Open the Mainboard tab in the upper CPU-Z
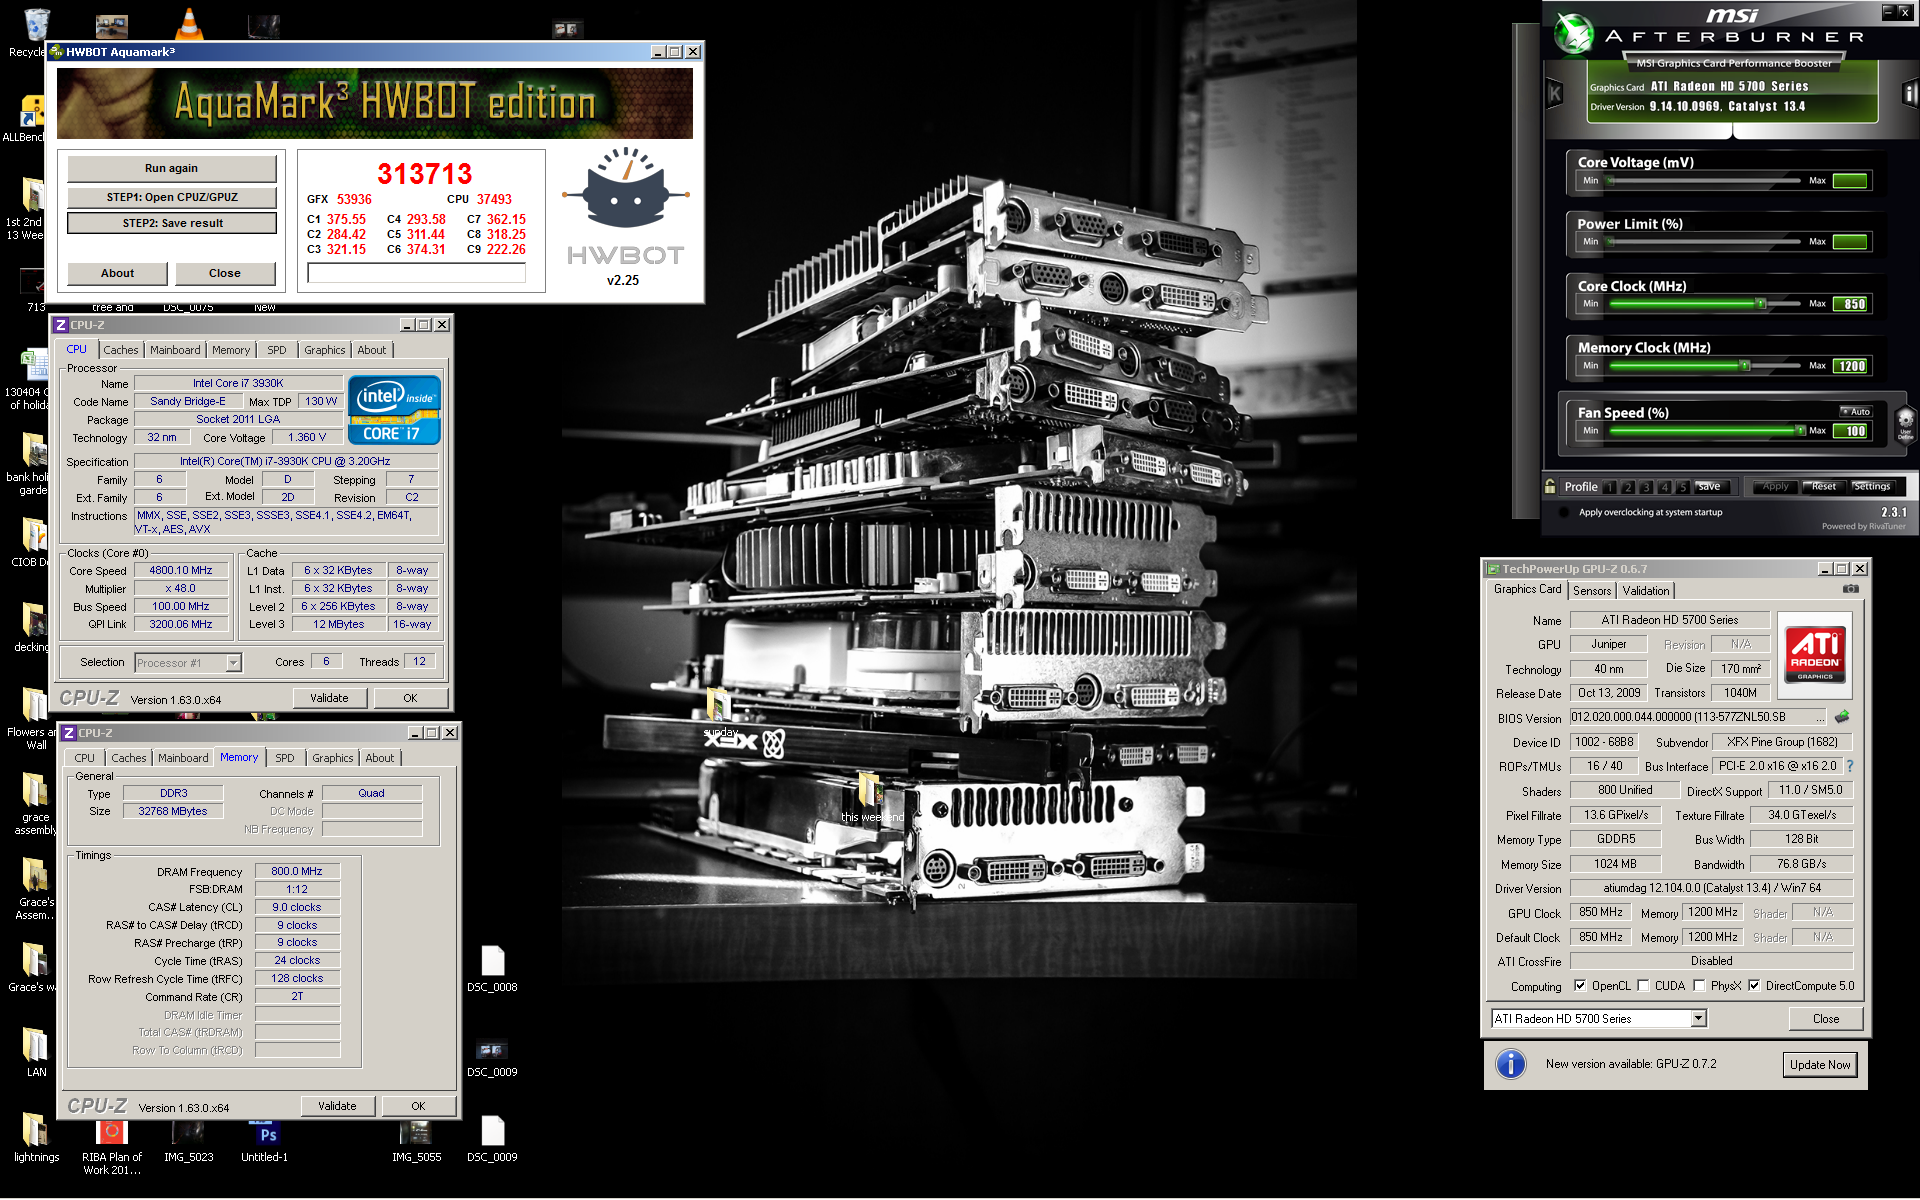The height and width of the screenshot is (1200, 1920). (175, 350)
